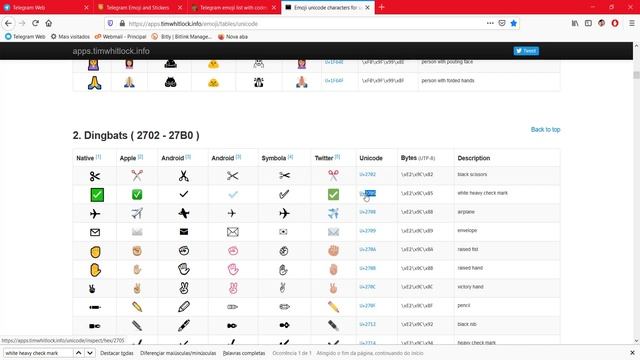This screenshot has width=640, height=360.
Task: Toggle Diferenciar maiúsculas/minúsculas option
Action: [x=178, y=353]
